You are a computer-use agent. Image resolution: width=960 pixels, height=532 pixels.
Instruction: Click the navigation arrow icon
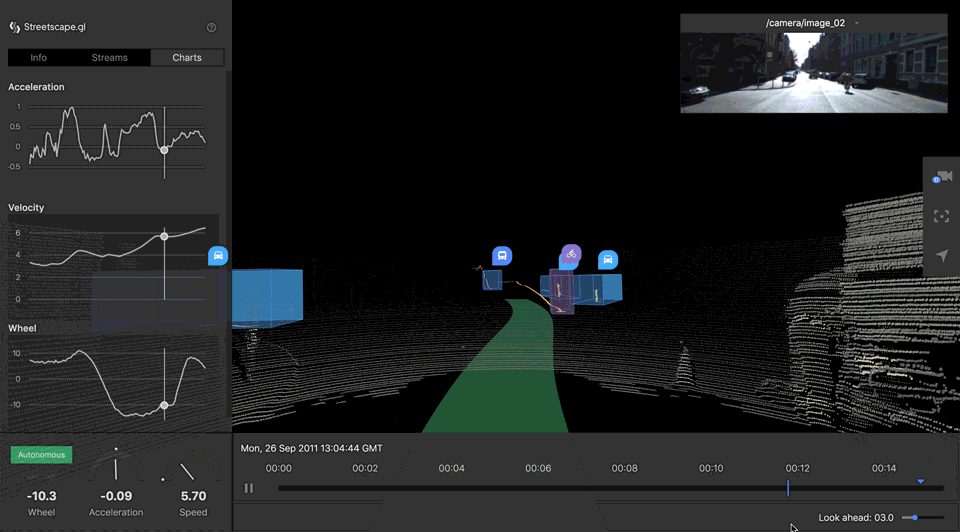(x=942, y=255)
